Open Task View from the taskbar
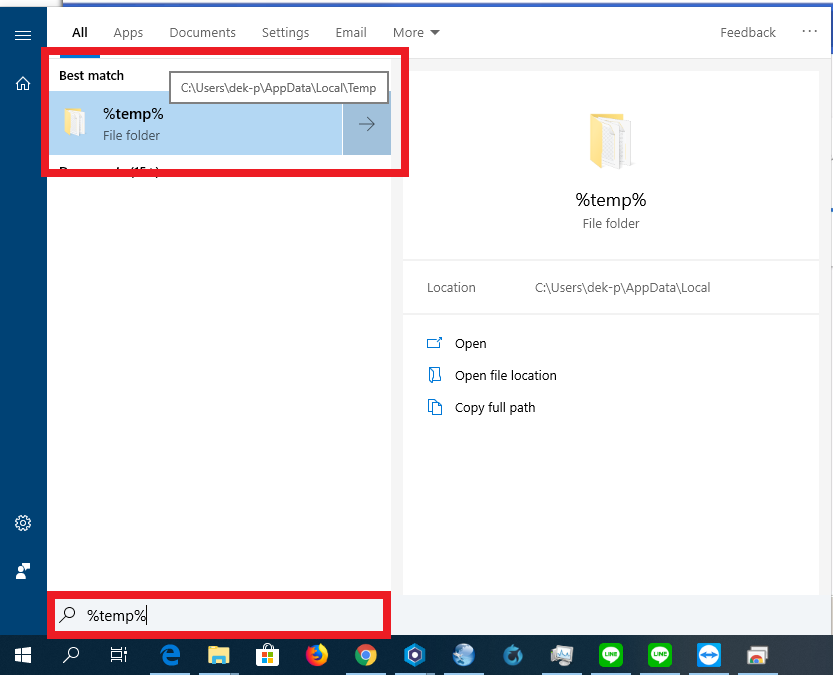 click(119, 655)
